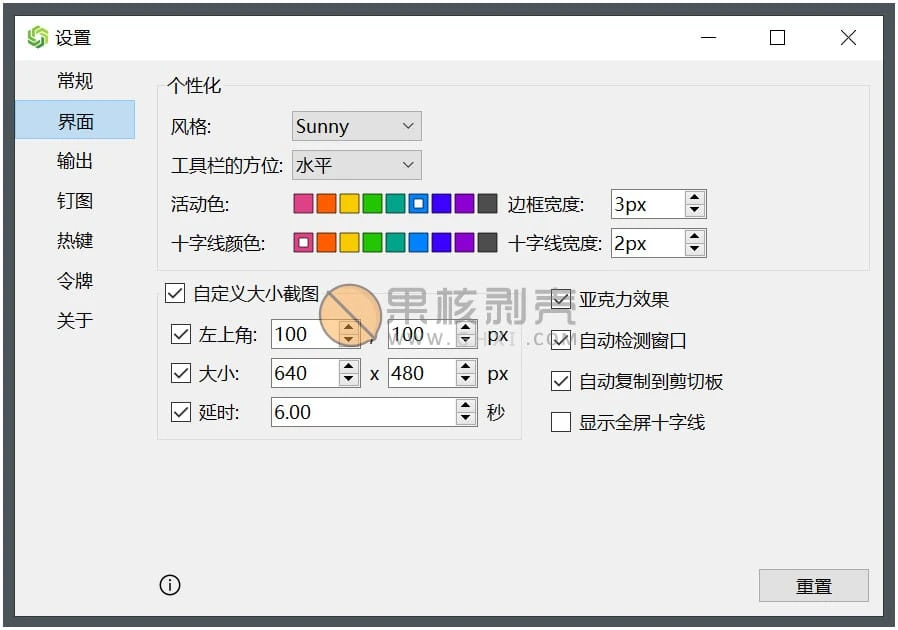The width and height of the screenshot is (898, 630).
Task: Uncheck the 自定义大小截图 checkbox
Action: tap(175, 293)
